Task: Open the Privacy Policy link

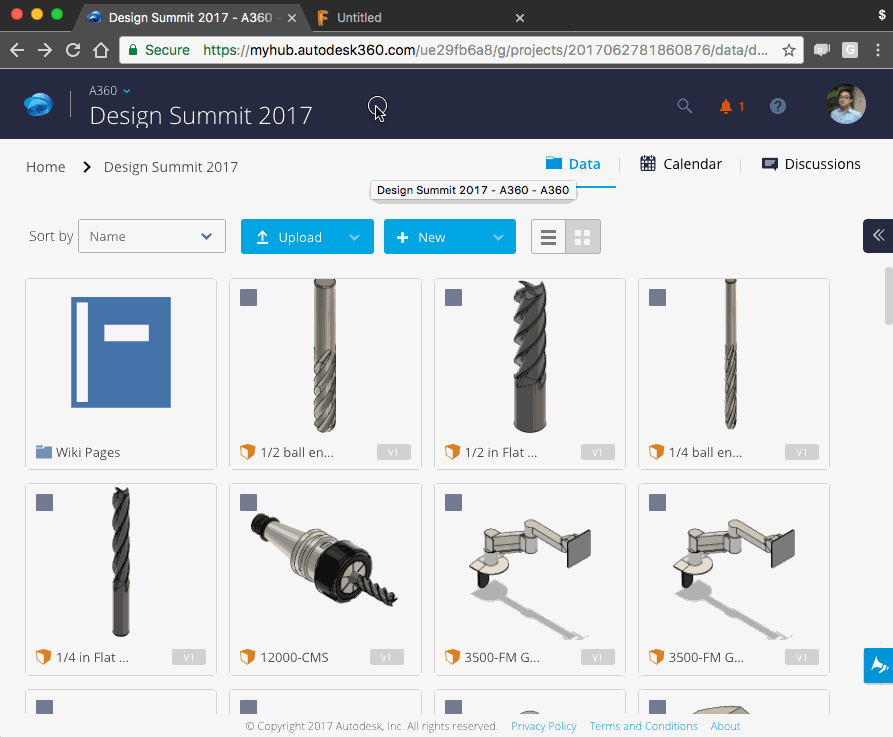Action: tap(543, 726)
